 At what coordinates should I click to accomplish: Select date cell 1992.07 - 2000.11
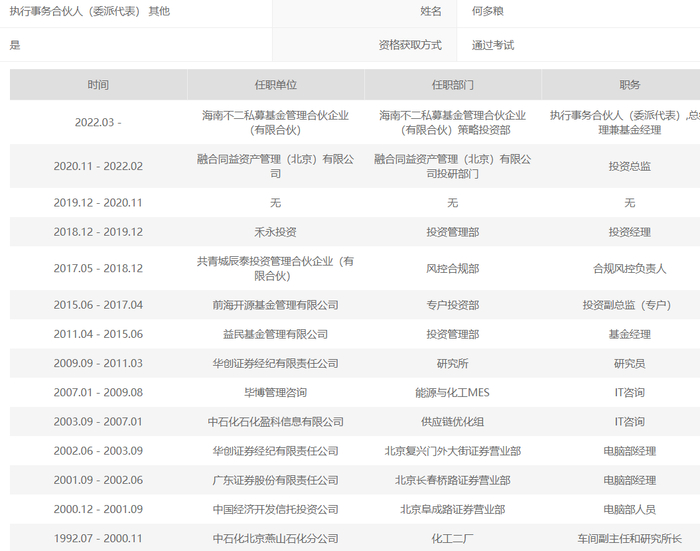(98, 538)
